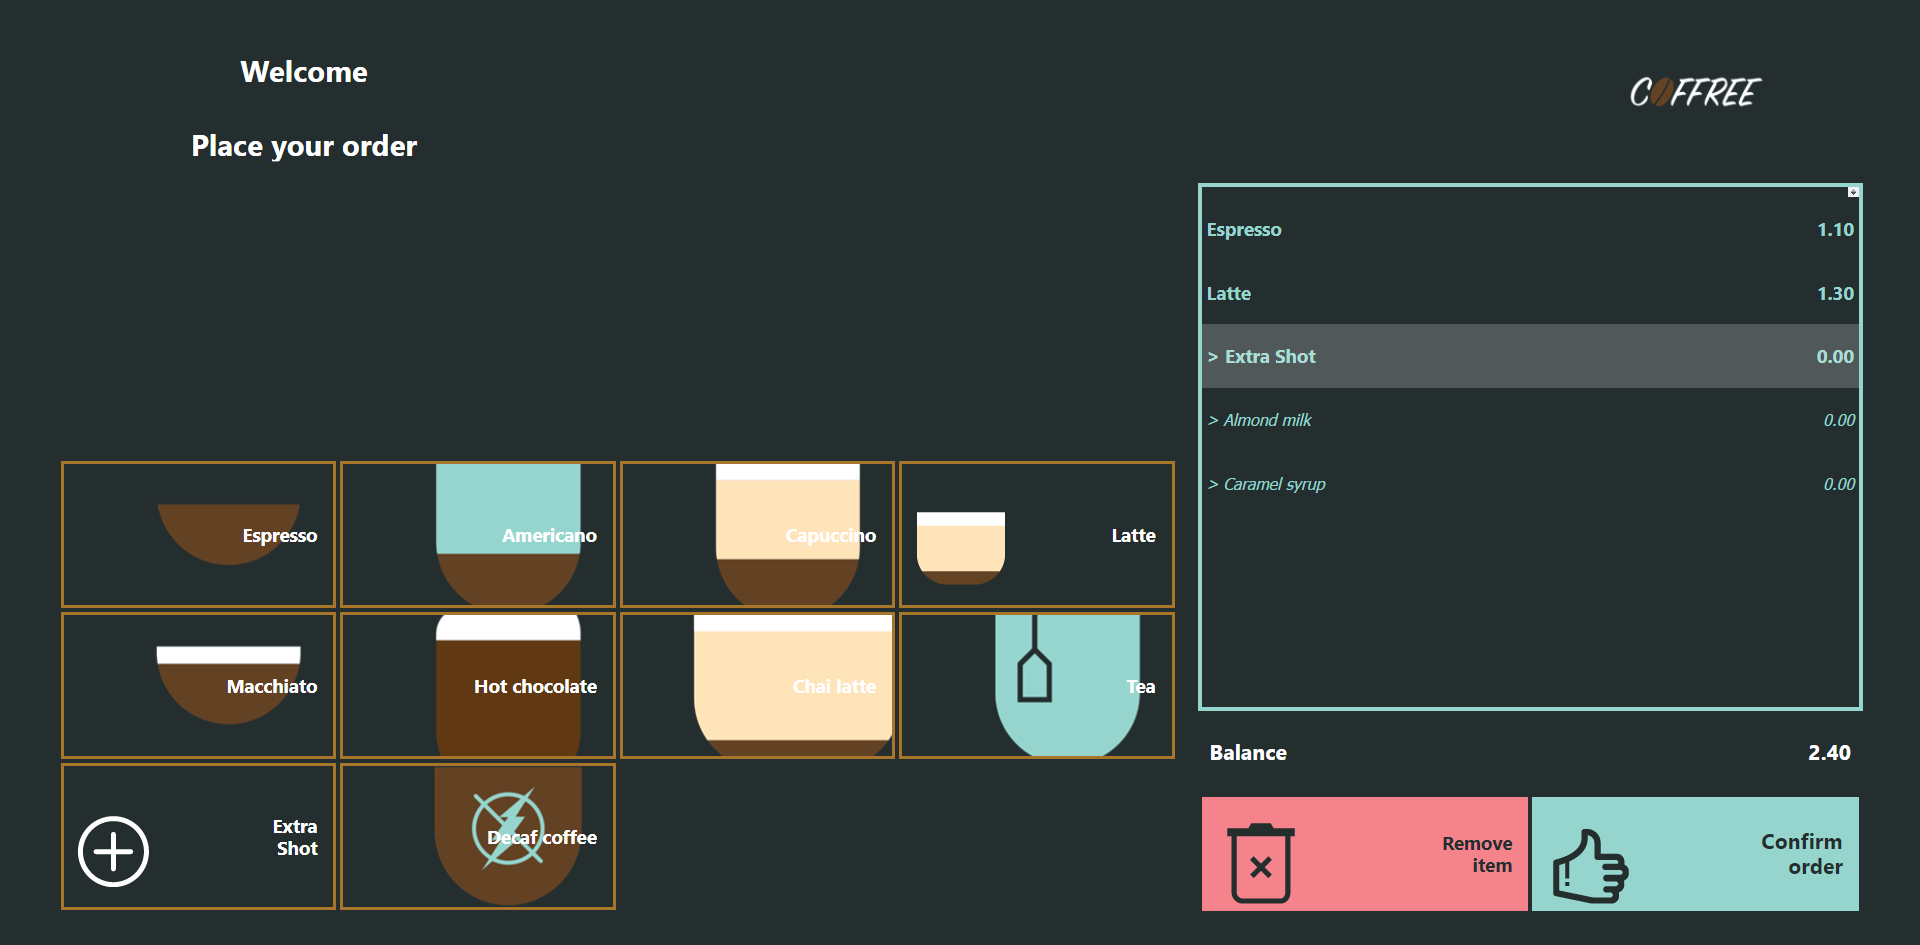Select the Tea drink tile

tap(1037, 685)
